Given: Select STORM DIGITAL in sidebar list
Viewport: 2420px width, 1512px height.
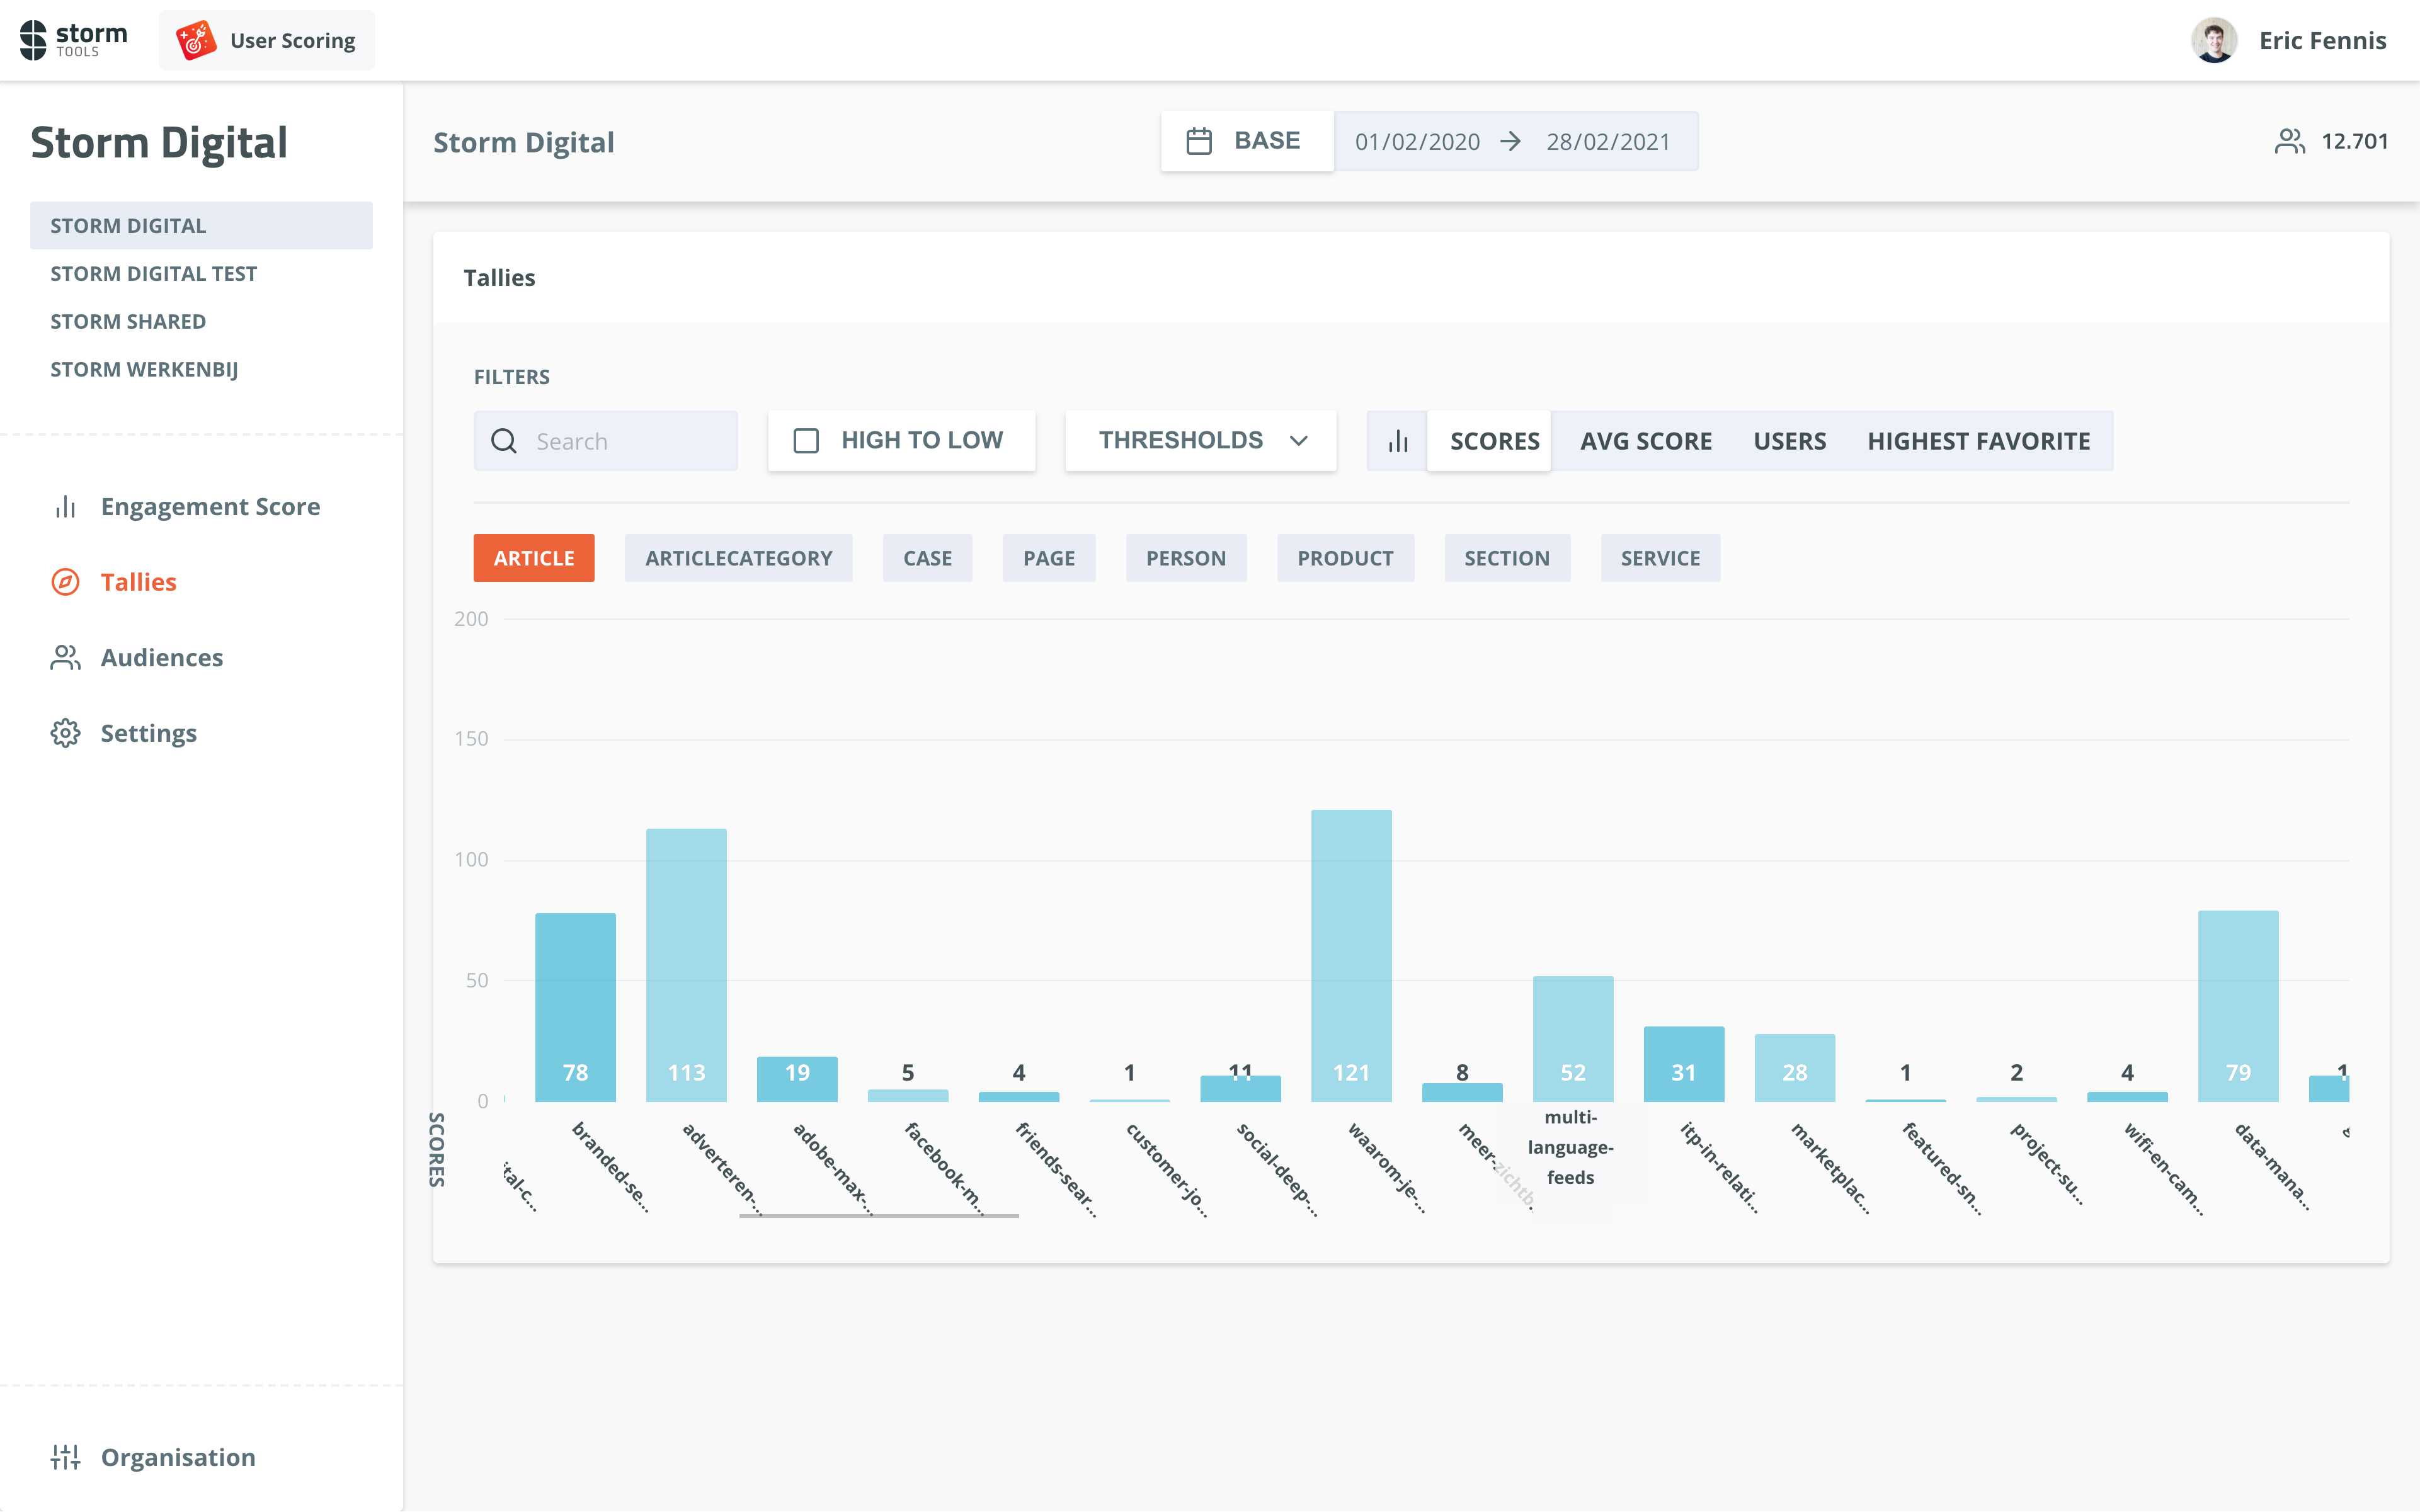Looking at the screenshot, I should coord(201,226).
